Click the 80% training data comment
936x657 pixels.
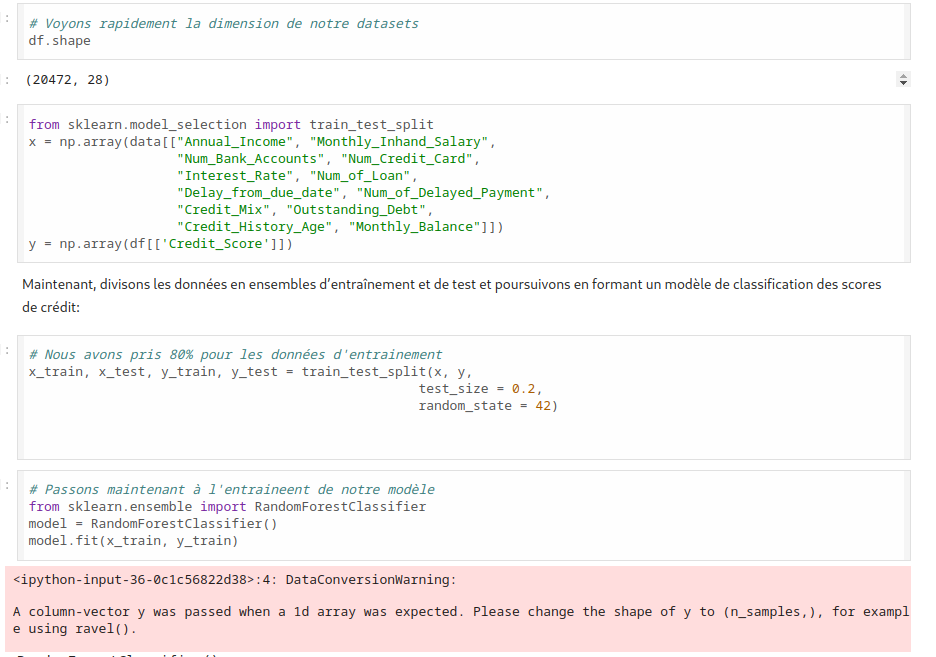[235, 355]
